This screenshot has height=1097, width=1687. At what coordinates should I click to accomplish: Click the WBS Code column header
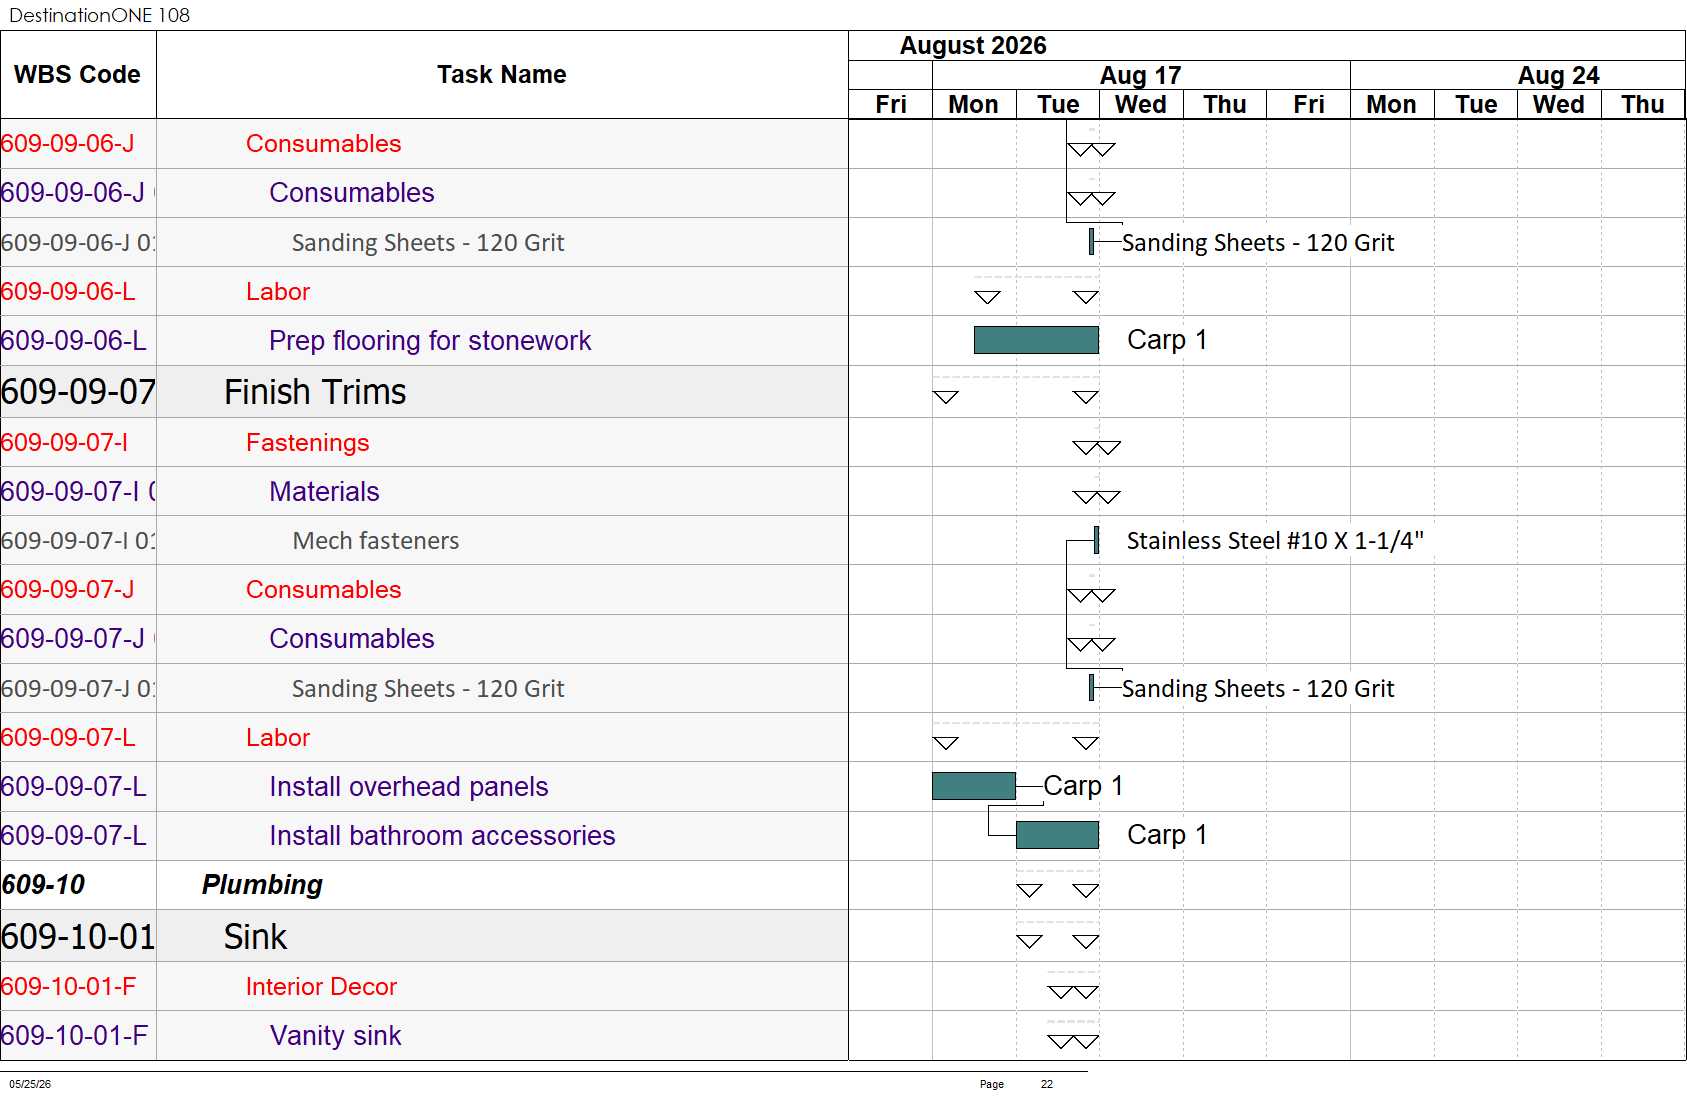coord(78,75)
